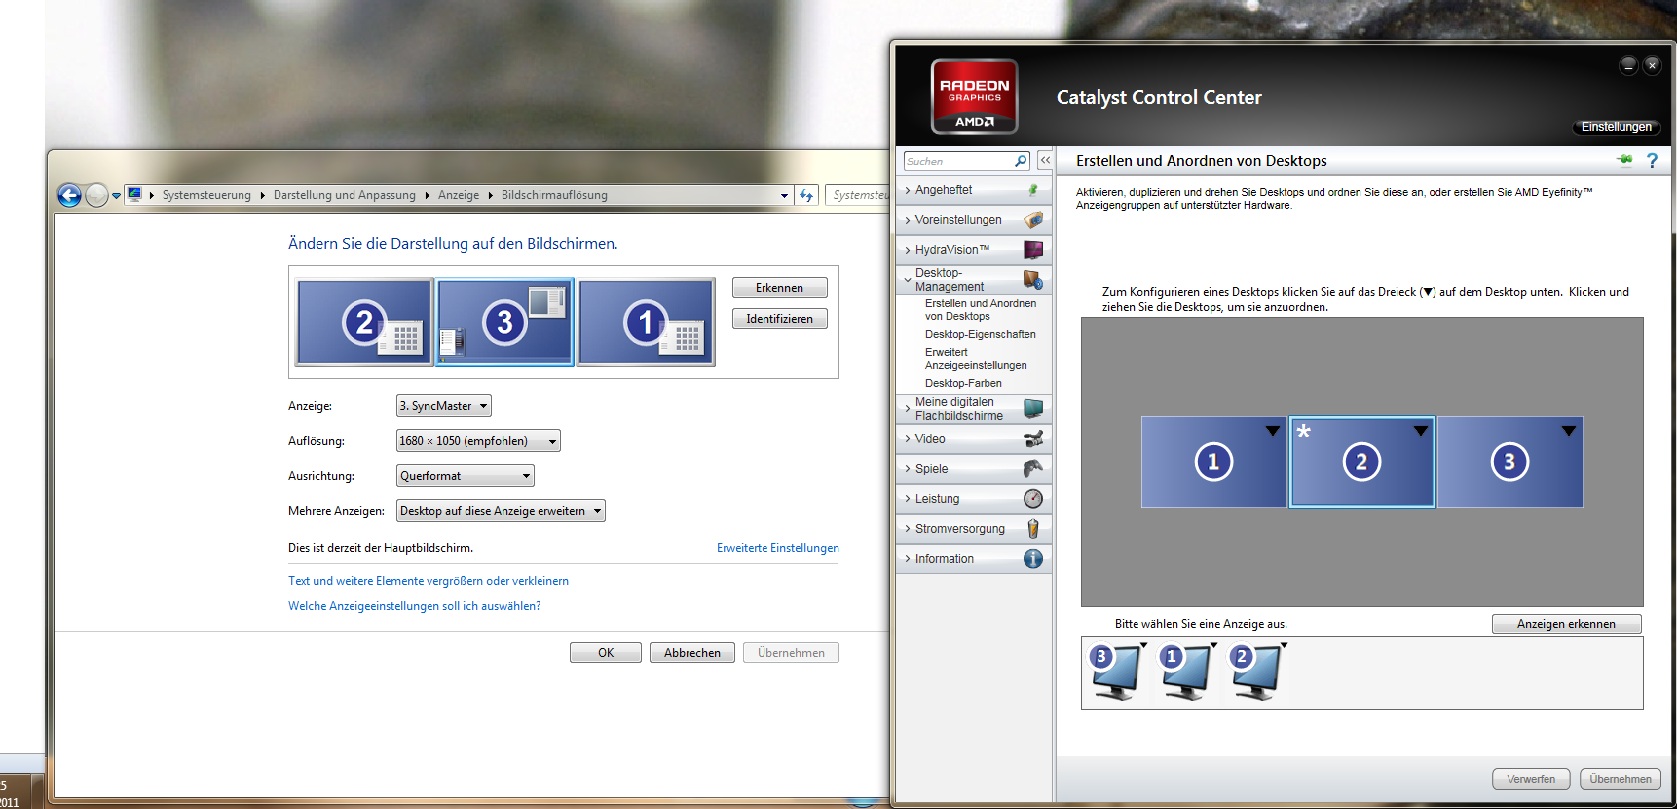Screen dimensions: 1677x809
Task: Click the Information icon in sidebar
Action: (1034, 559)
